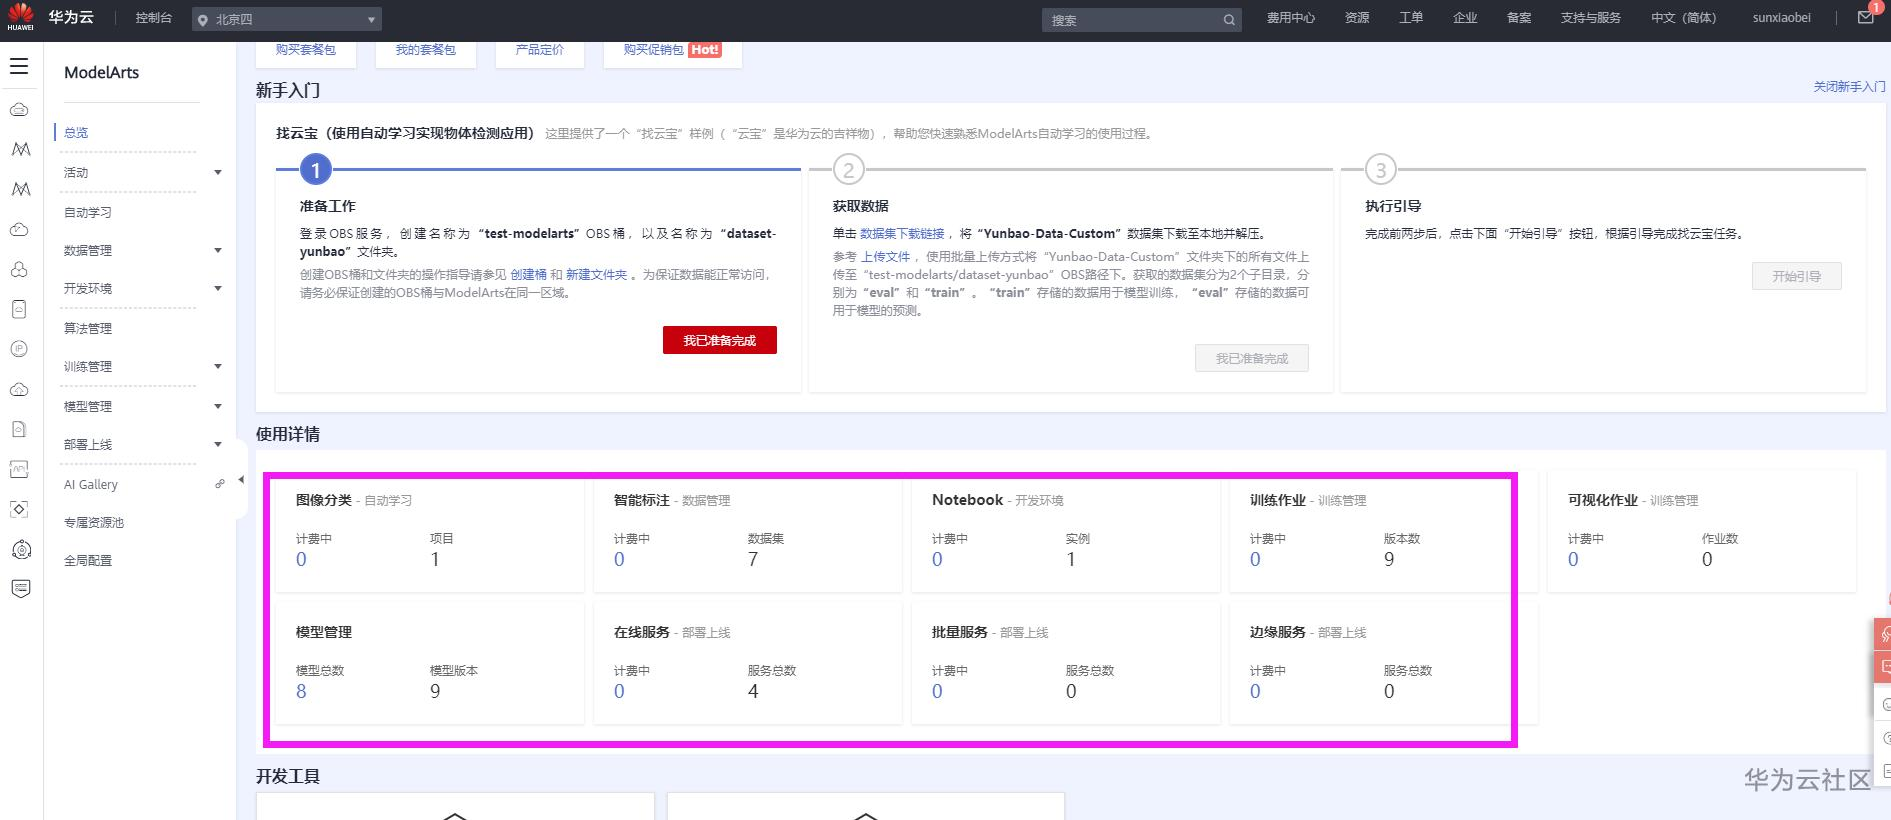
Task: Select step 1 circle 准备工作
Action: click(x=315, y=170)
